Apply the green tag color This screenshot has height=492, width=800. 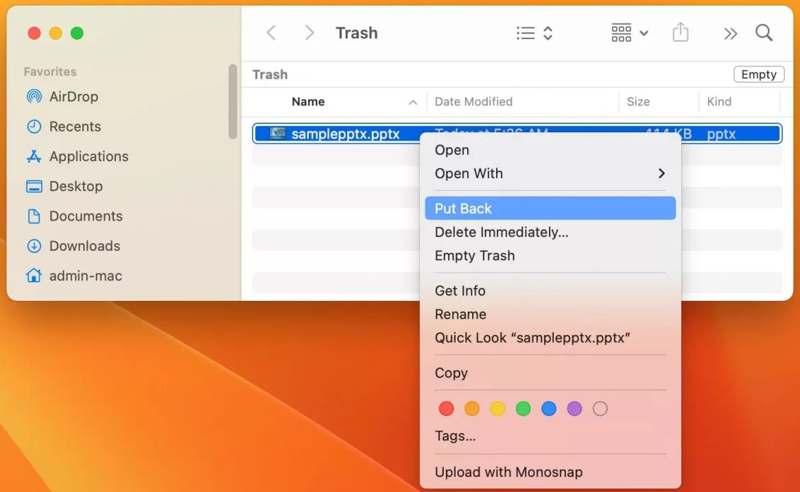(523, 409)
